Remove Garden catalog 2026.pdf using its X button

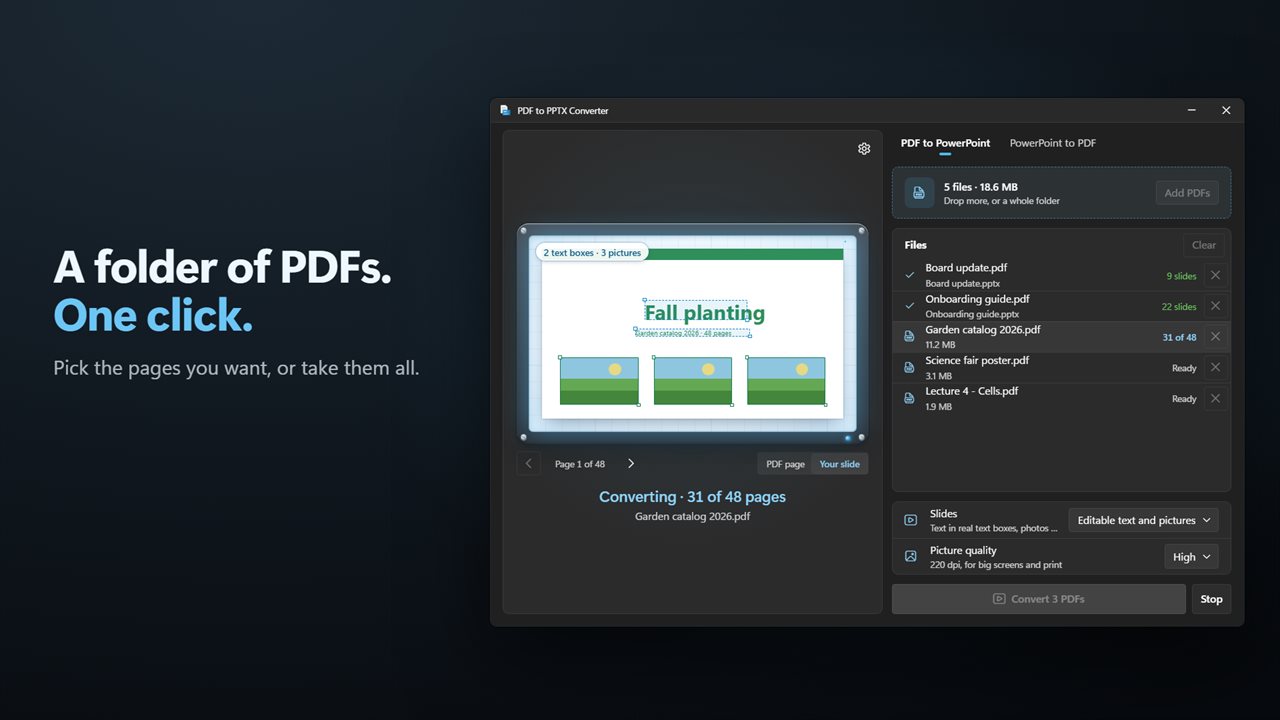pos(1215,337)
